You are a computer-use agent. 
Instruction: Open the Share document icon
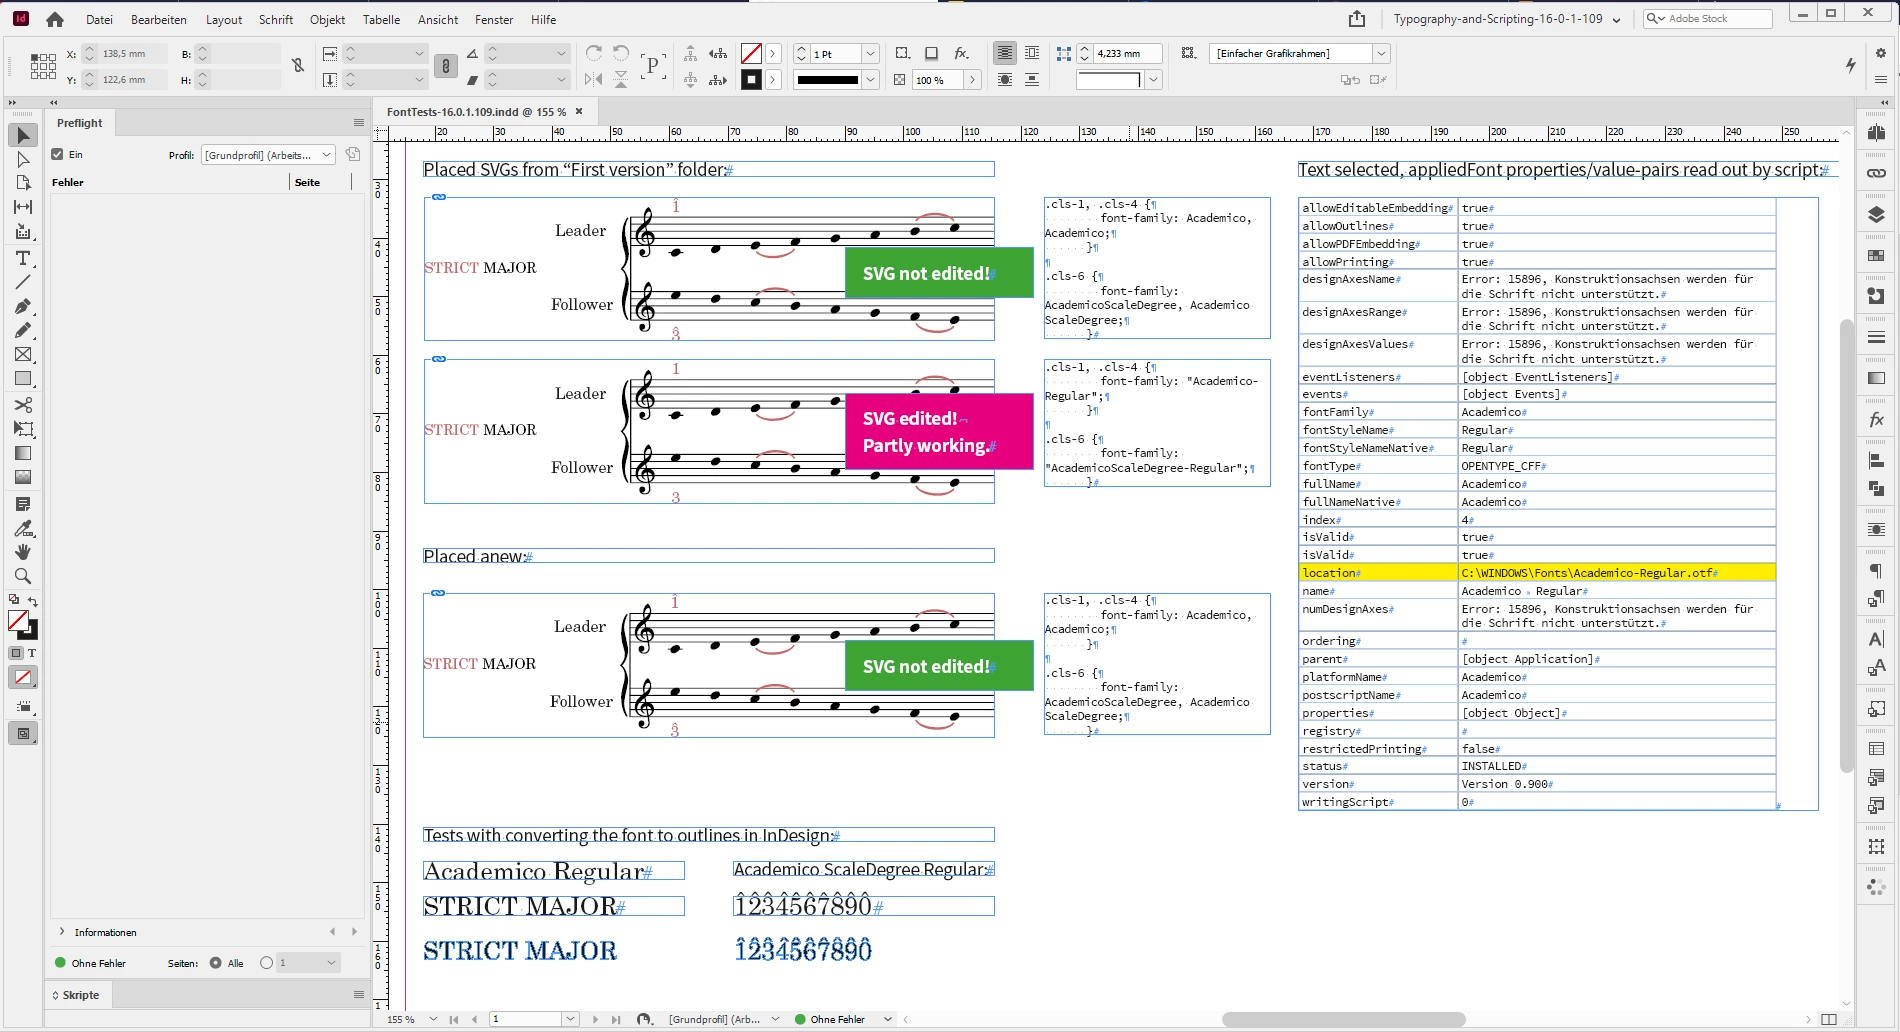[1356, 19]
